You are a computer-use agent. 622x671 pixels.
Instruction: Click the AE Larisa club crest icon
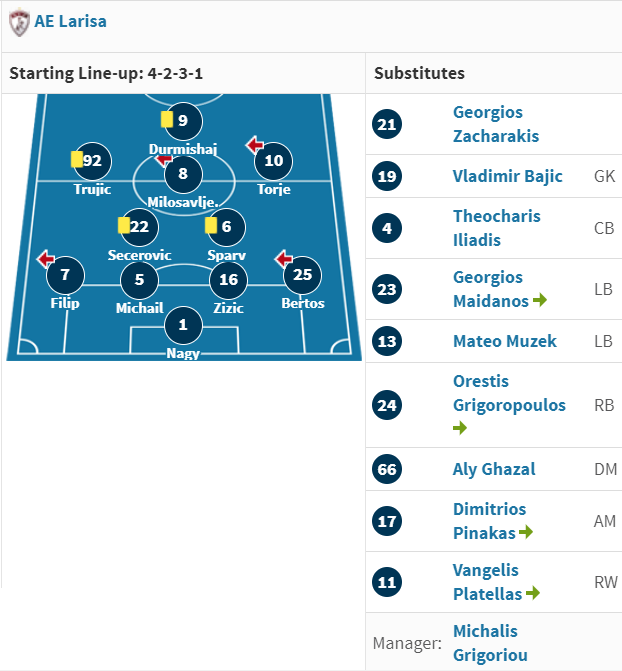(19, 22)
